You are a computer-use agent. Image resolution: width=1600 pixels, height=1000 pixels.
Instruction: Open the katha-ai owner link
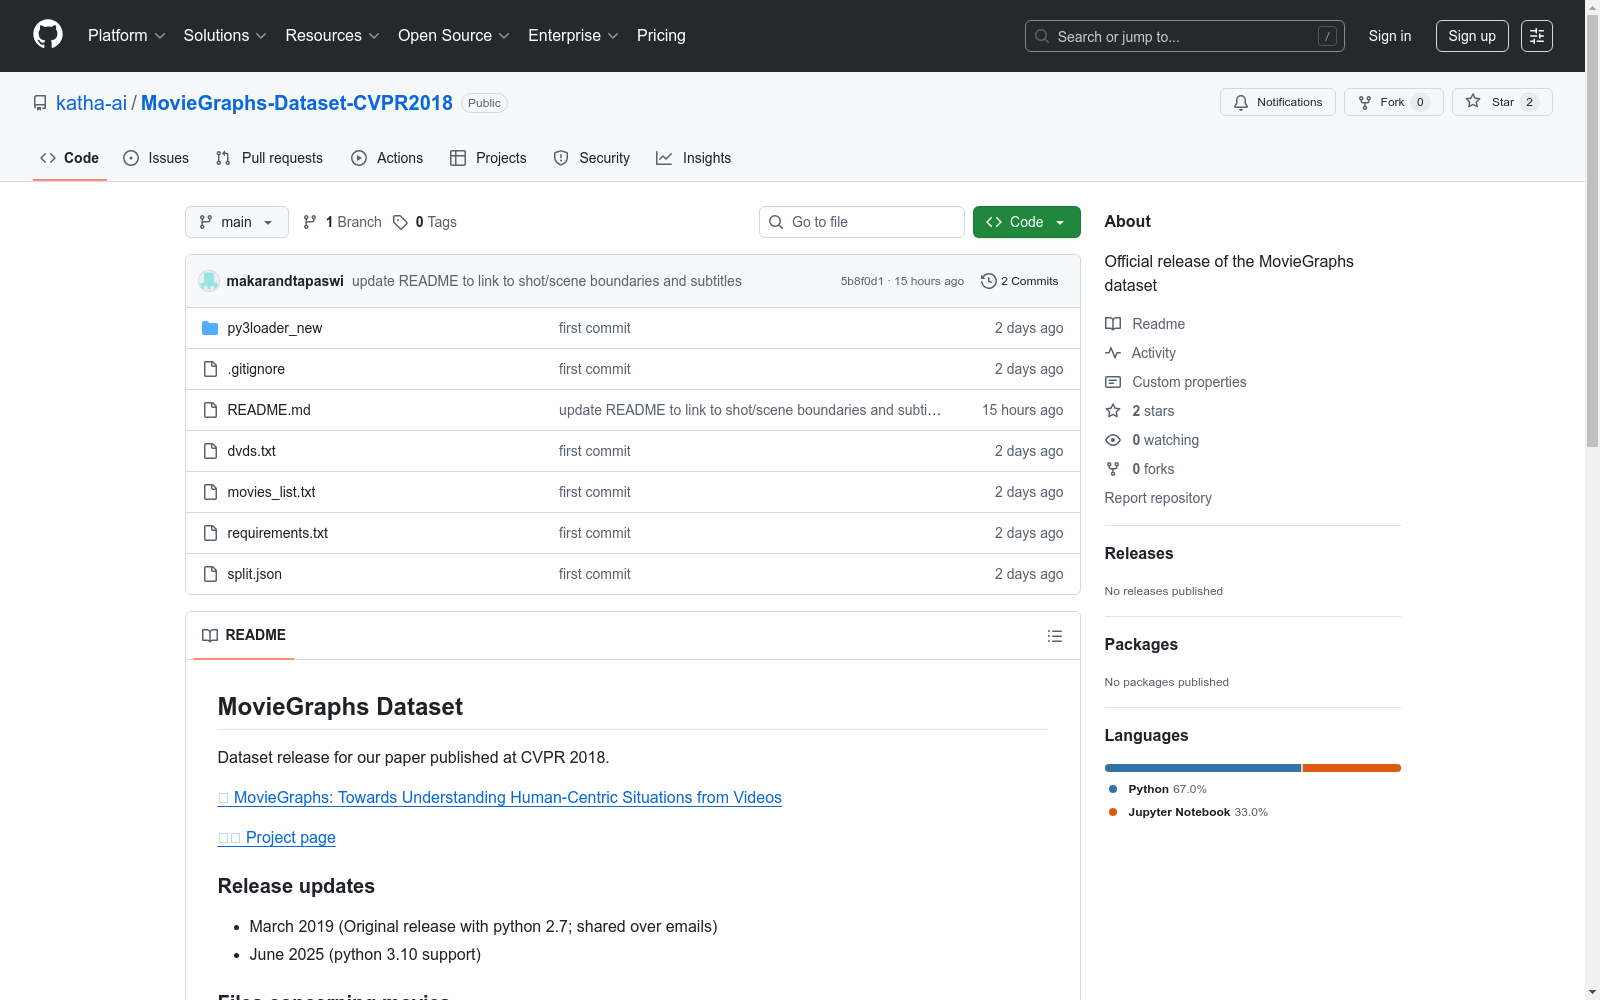pos(91,103)
